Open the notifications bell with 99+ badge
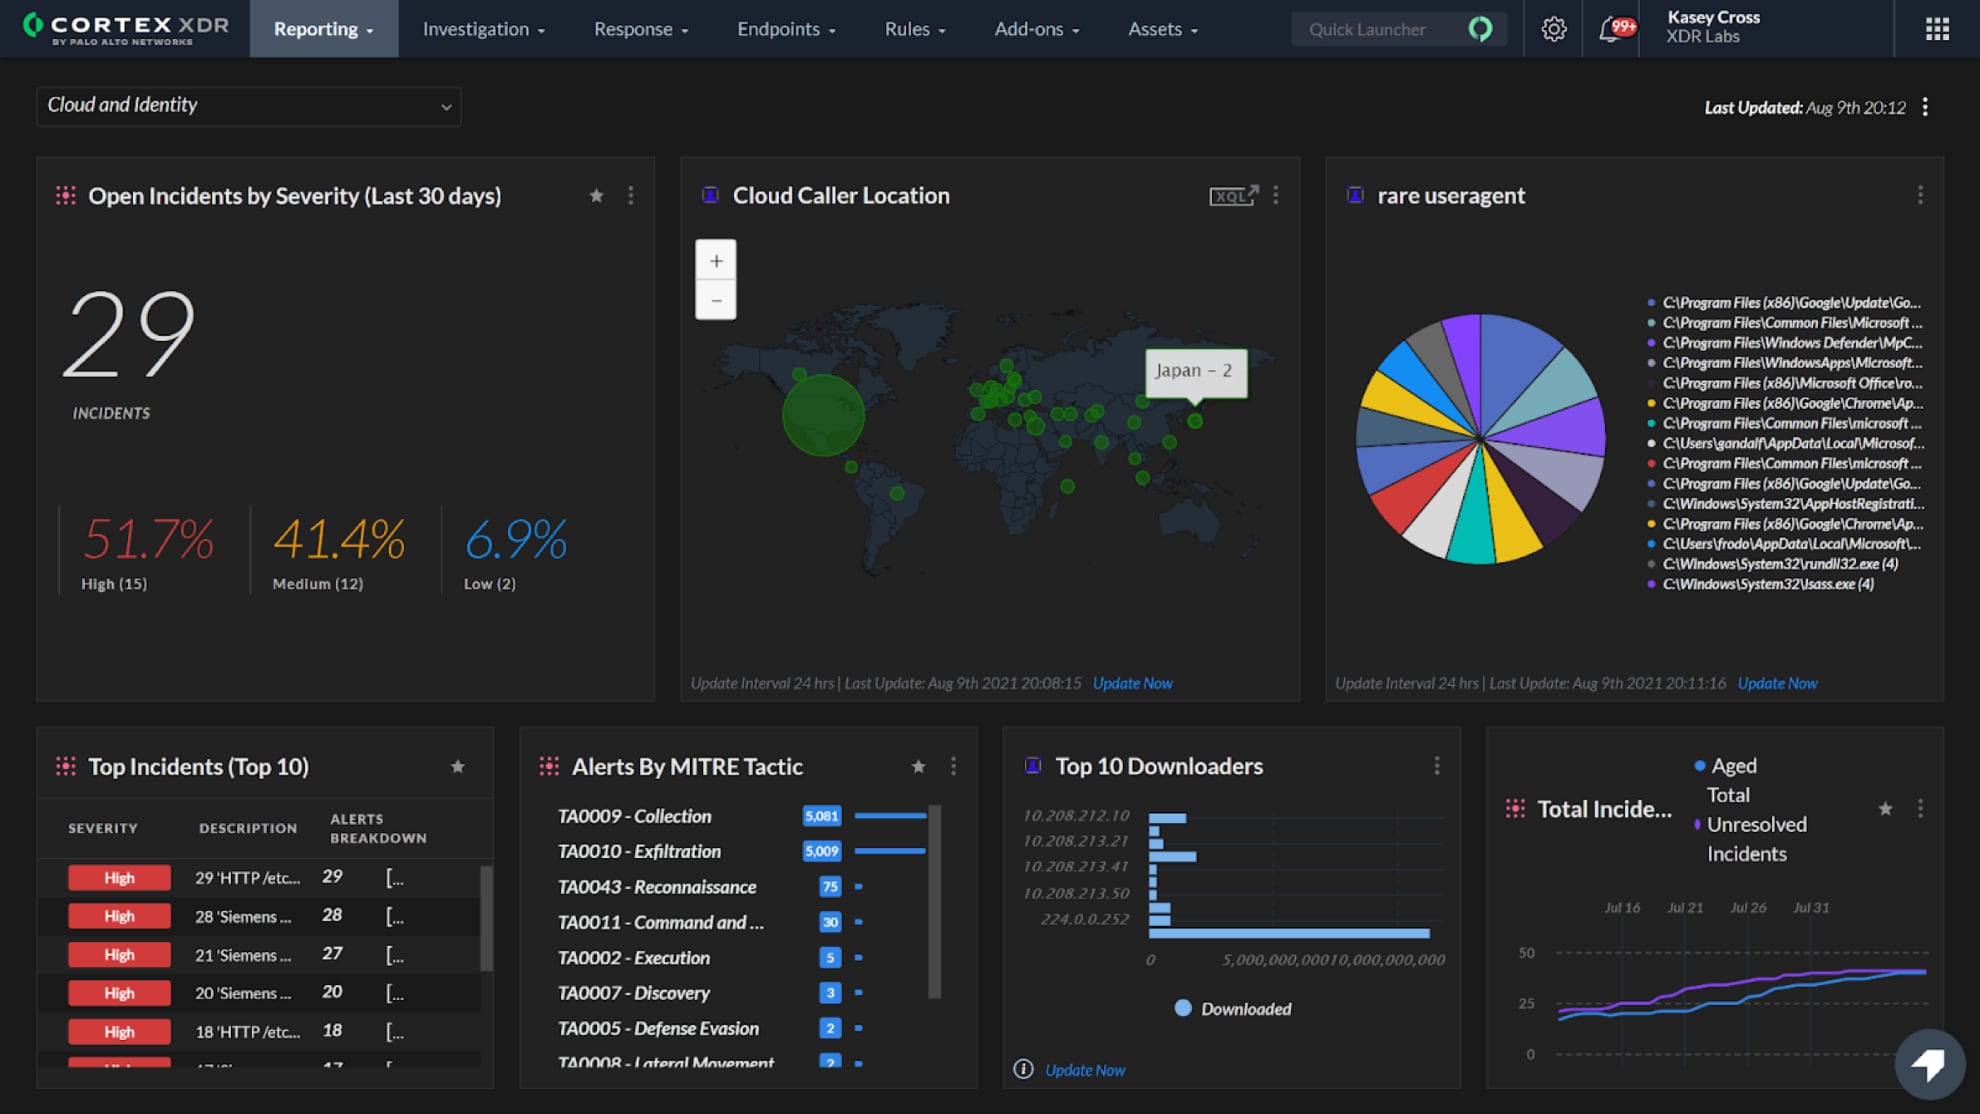Viewport: 1980px width, 1114px height. 1611,29
